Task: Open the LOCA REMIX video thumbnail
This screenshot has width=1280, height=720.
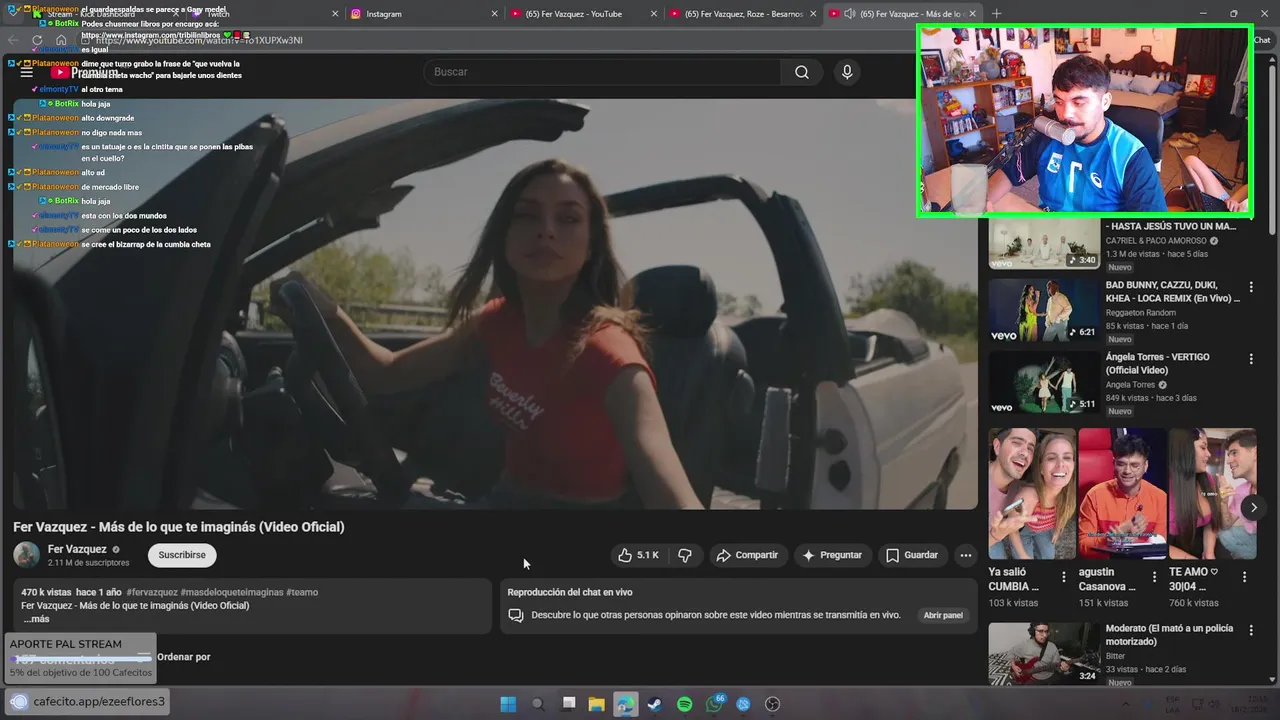Action: pos(1044,310)
